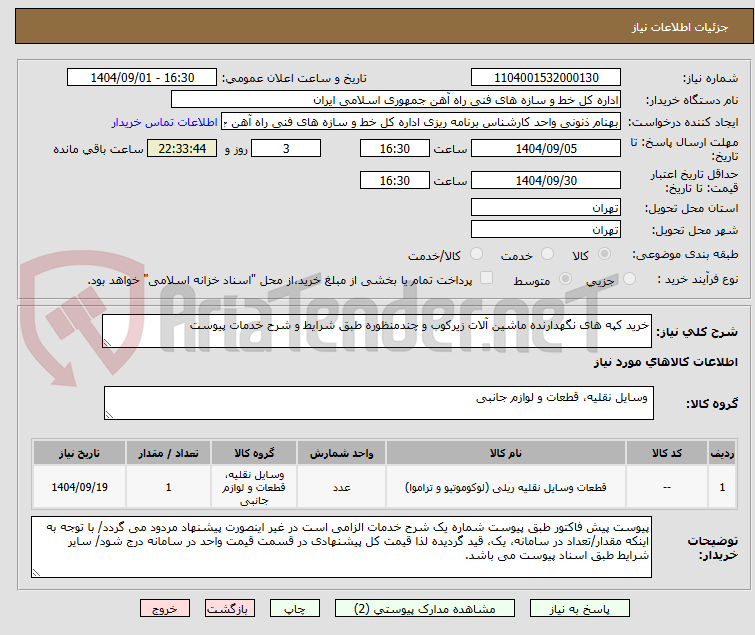Click the عدد unit cell
Screen dimensions: 755x635
pos(341,487)
